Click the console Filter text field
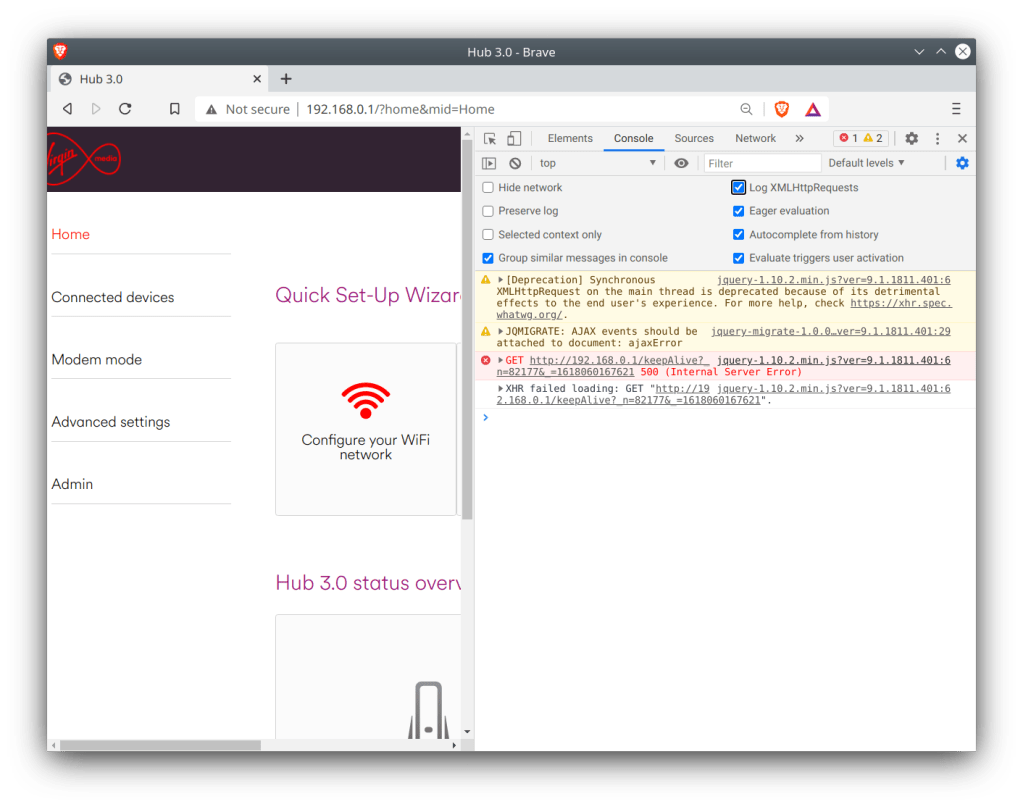Image resolution: width=1023 pixels, height=807 pixels. (x=762, y=163)
